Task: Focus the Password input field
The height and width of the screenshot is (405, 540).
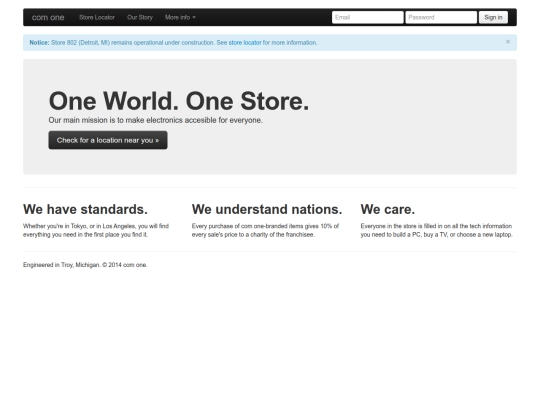Action: click(x=441, y=17)
